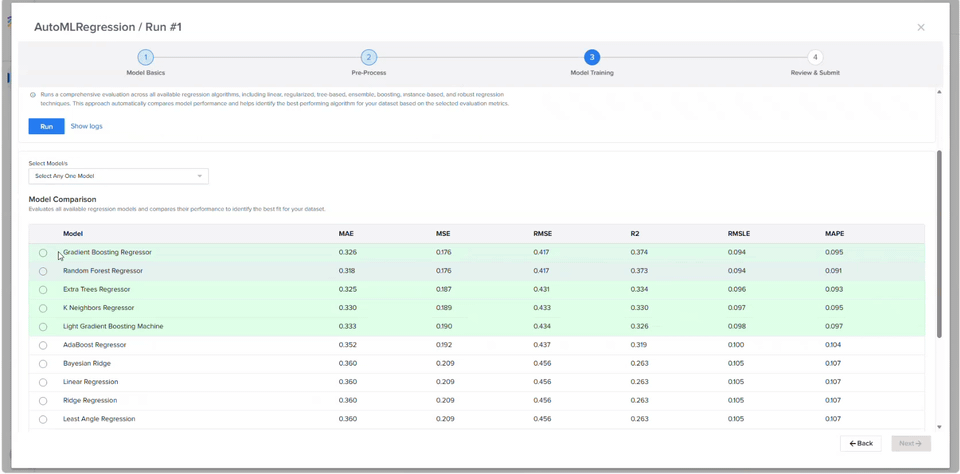This screenshot has width=960, height=474.
Task: Click MSE value 0.190 in Light Gradient row
Action: tap(444, 326)
